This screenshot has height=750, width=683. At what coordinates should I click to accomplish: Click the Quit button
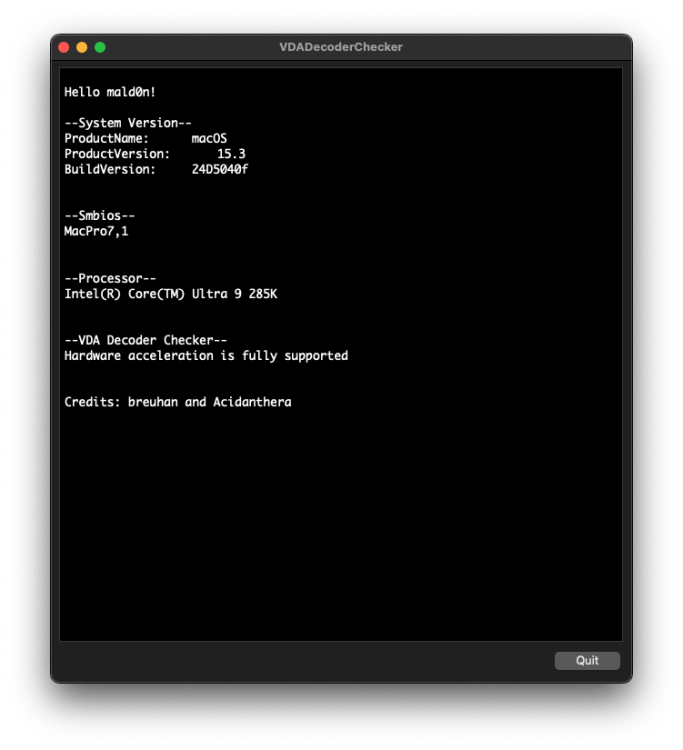[x=587, y=661]
